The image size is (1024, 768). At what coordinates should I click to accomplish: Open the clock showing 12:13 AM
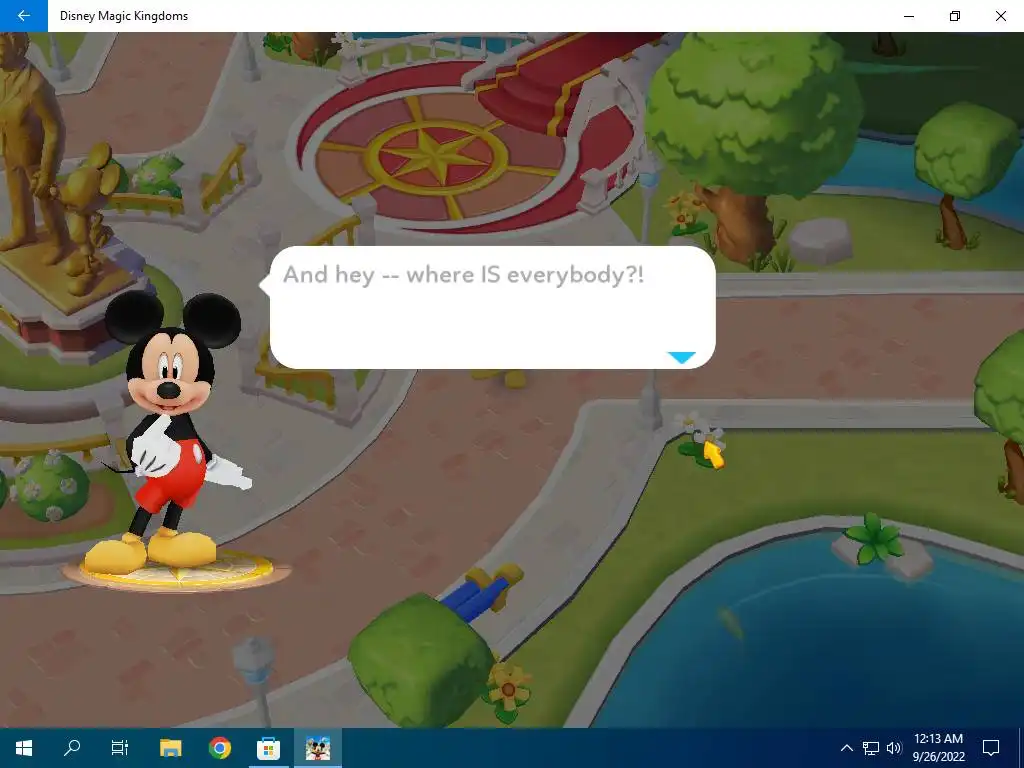[x=938, y=748]
